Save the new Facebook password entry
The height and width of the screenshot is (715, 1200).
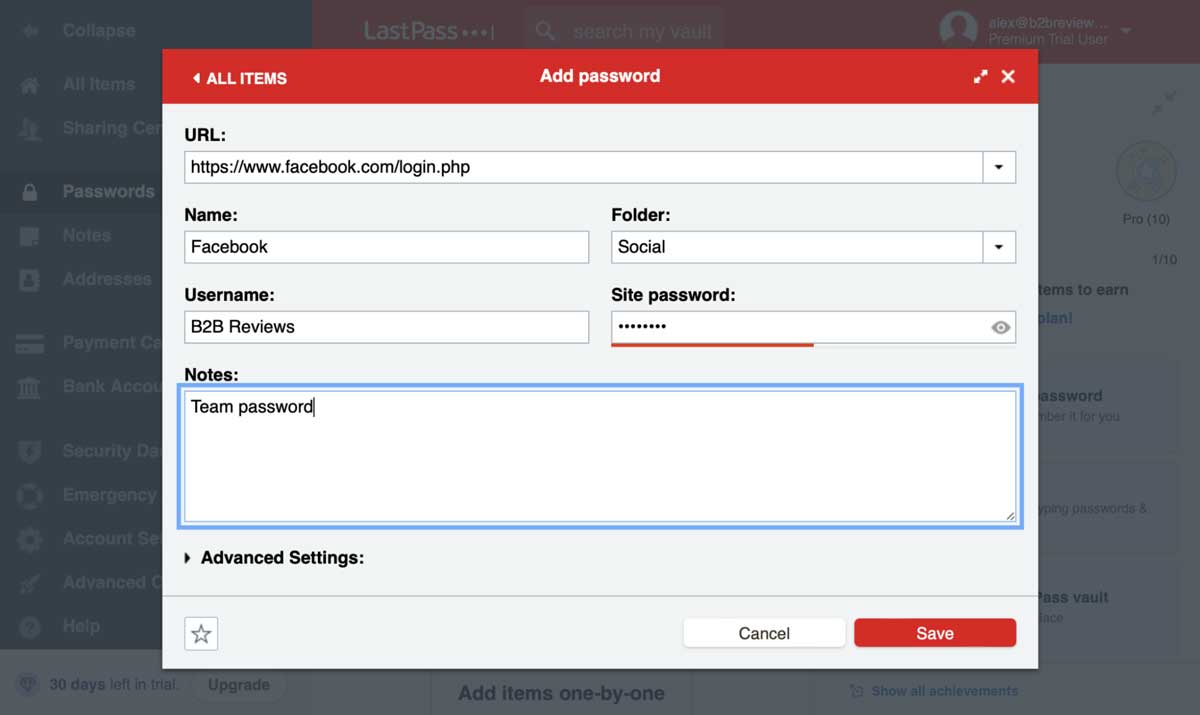coord(934,632)
